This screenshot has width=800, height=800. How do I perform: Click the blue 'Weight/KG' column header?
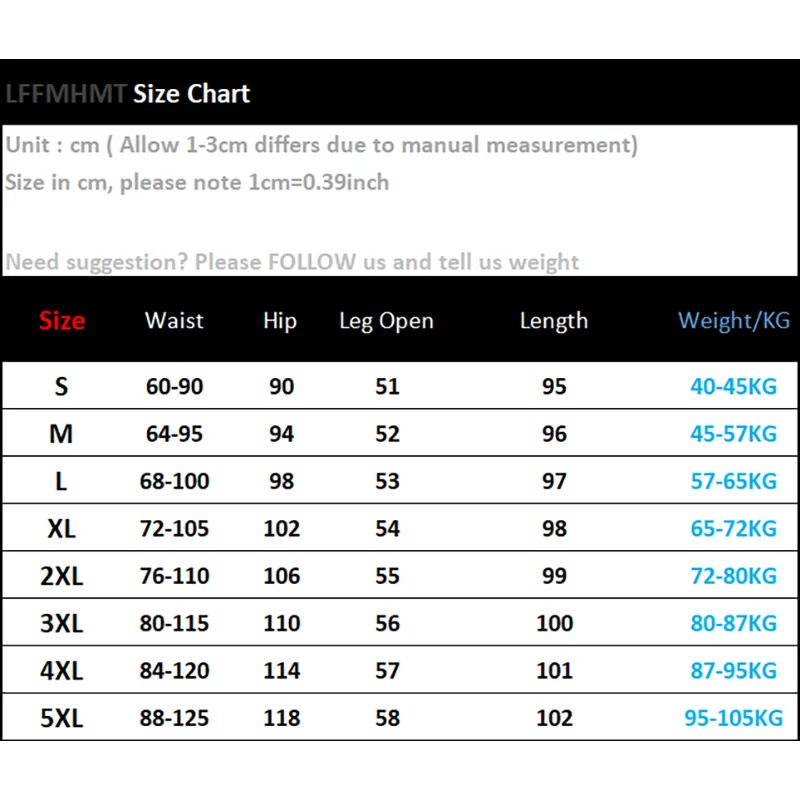pos(734,321)
